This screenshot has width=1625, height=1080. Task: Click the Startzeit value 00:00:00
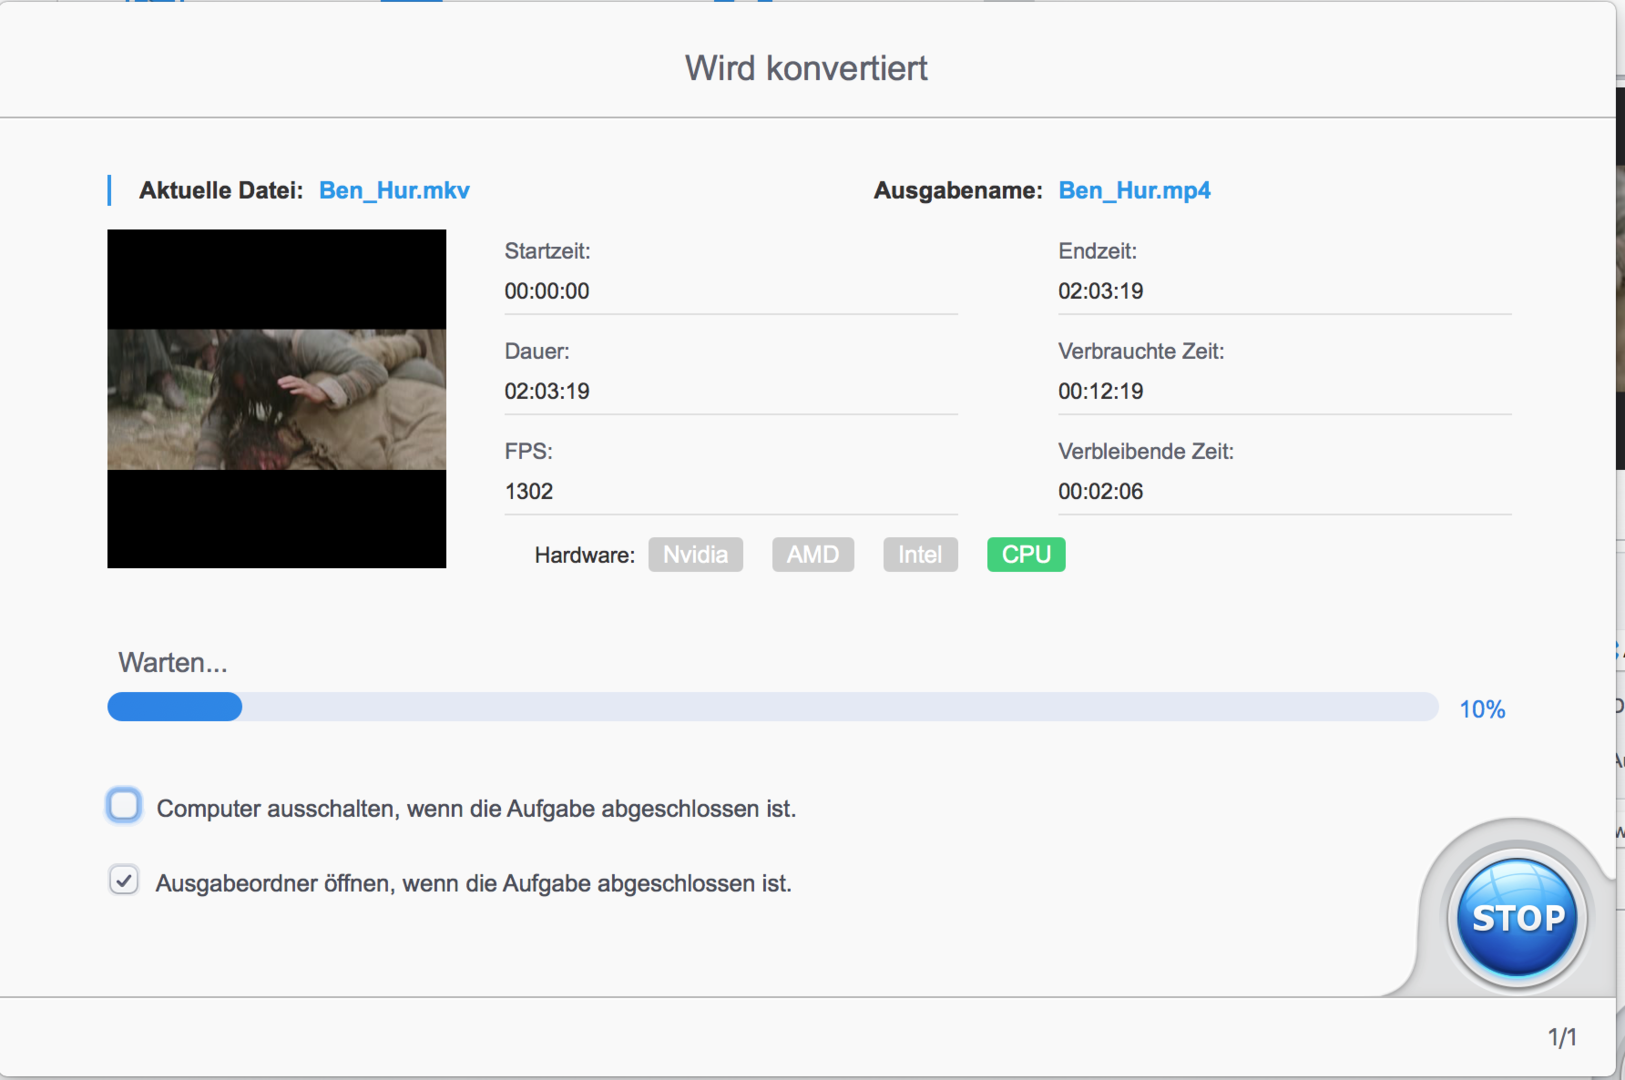547,291
